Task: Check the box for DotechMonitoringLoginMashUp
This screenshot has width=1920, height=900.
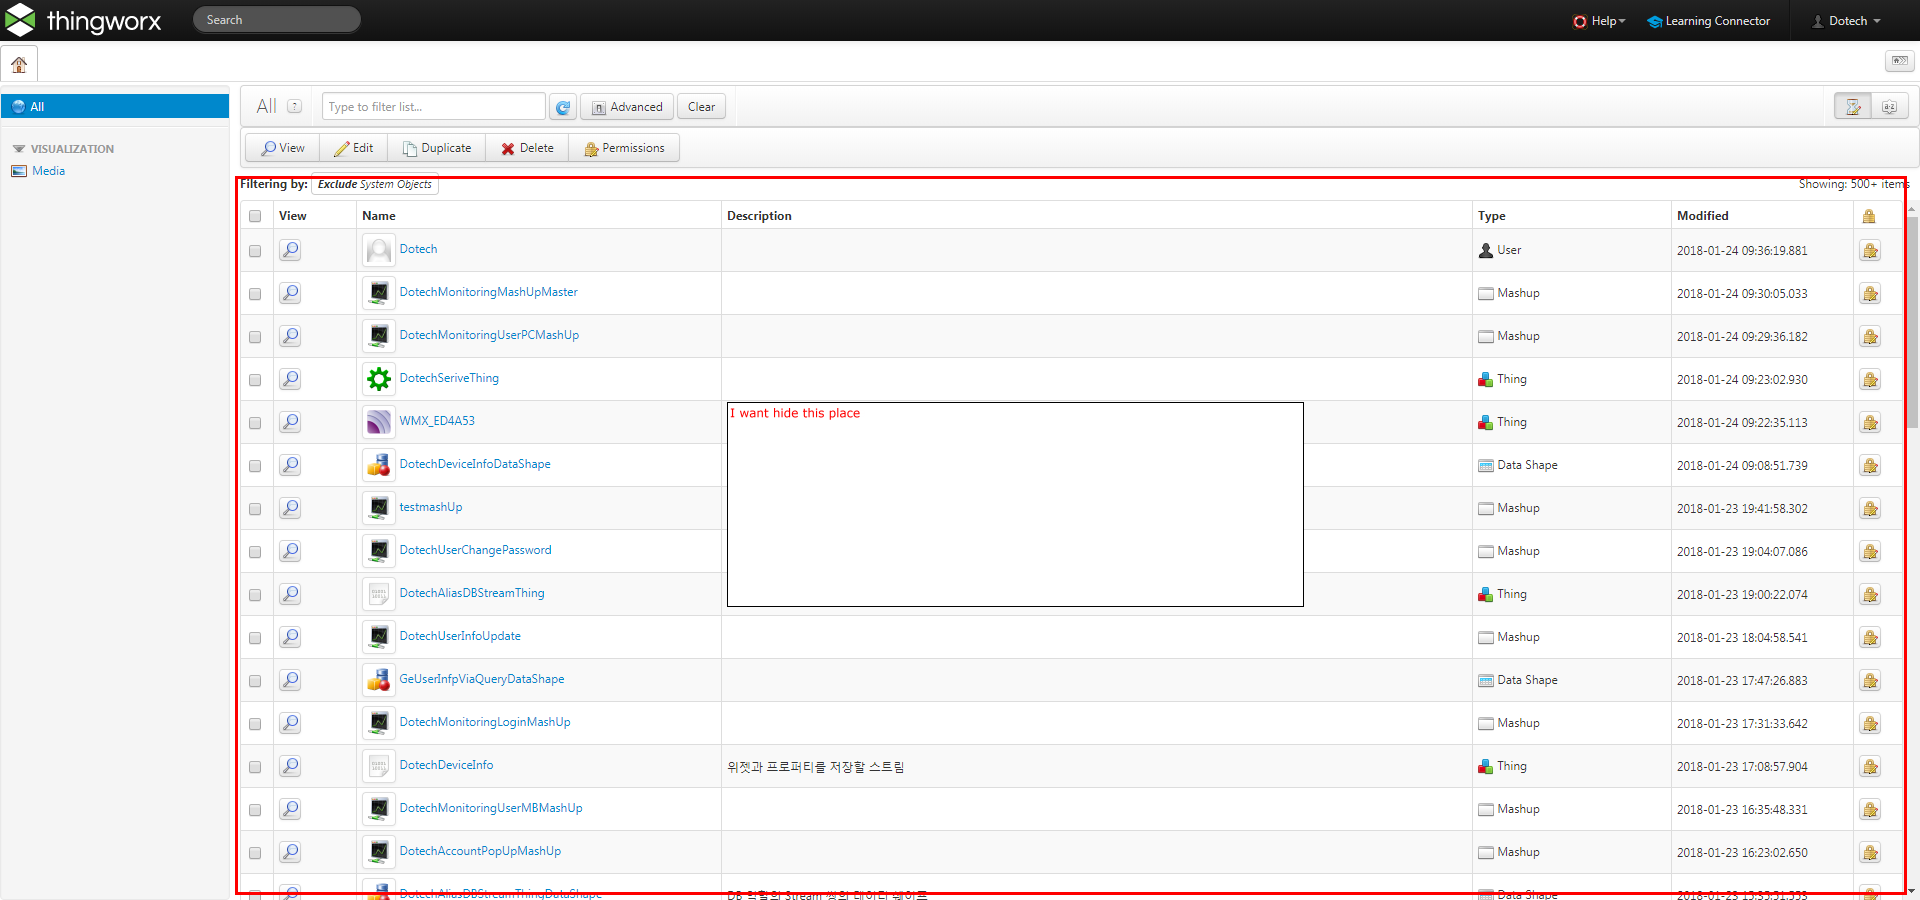Action: (x=255, y=724)
